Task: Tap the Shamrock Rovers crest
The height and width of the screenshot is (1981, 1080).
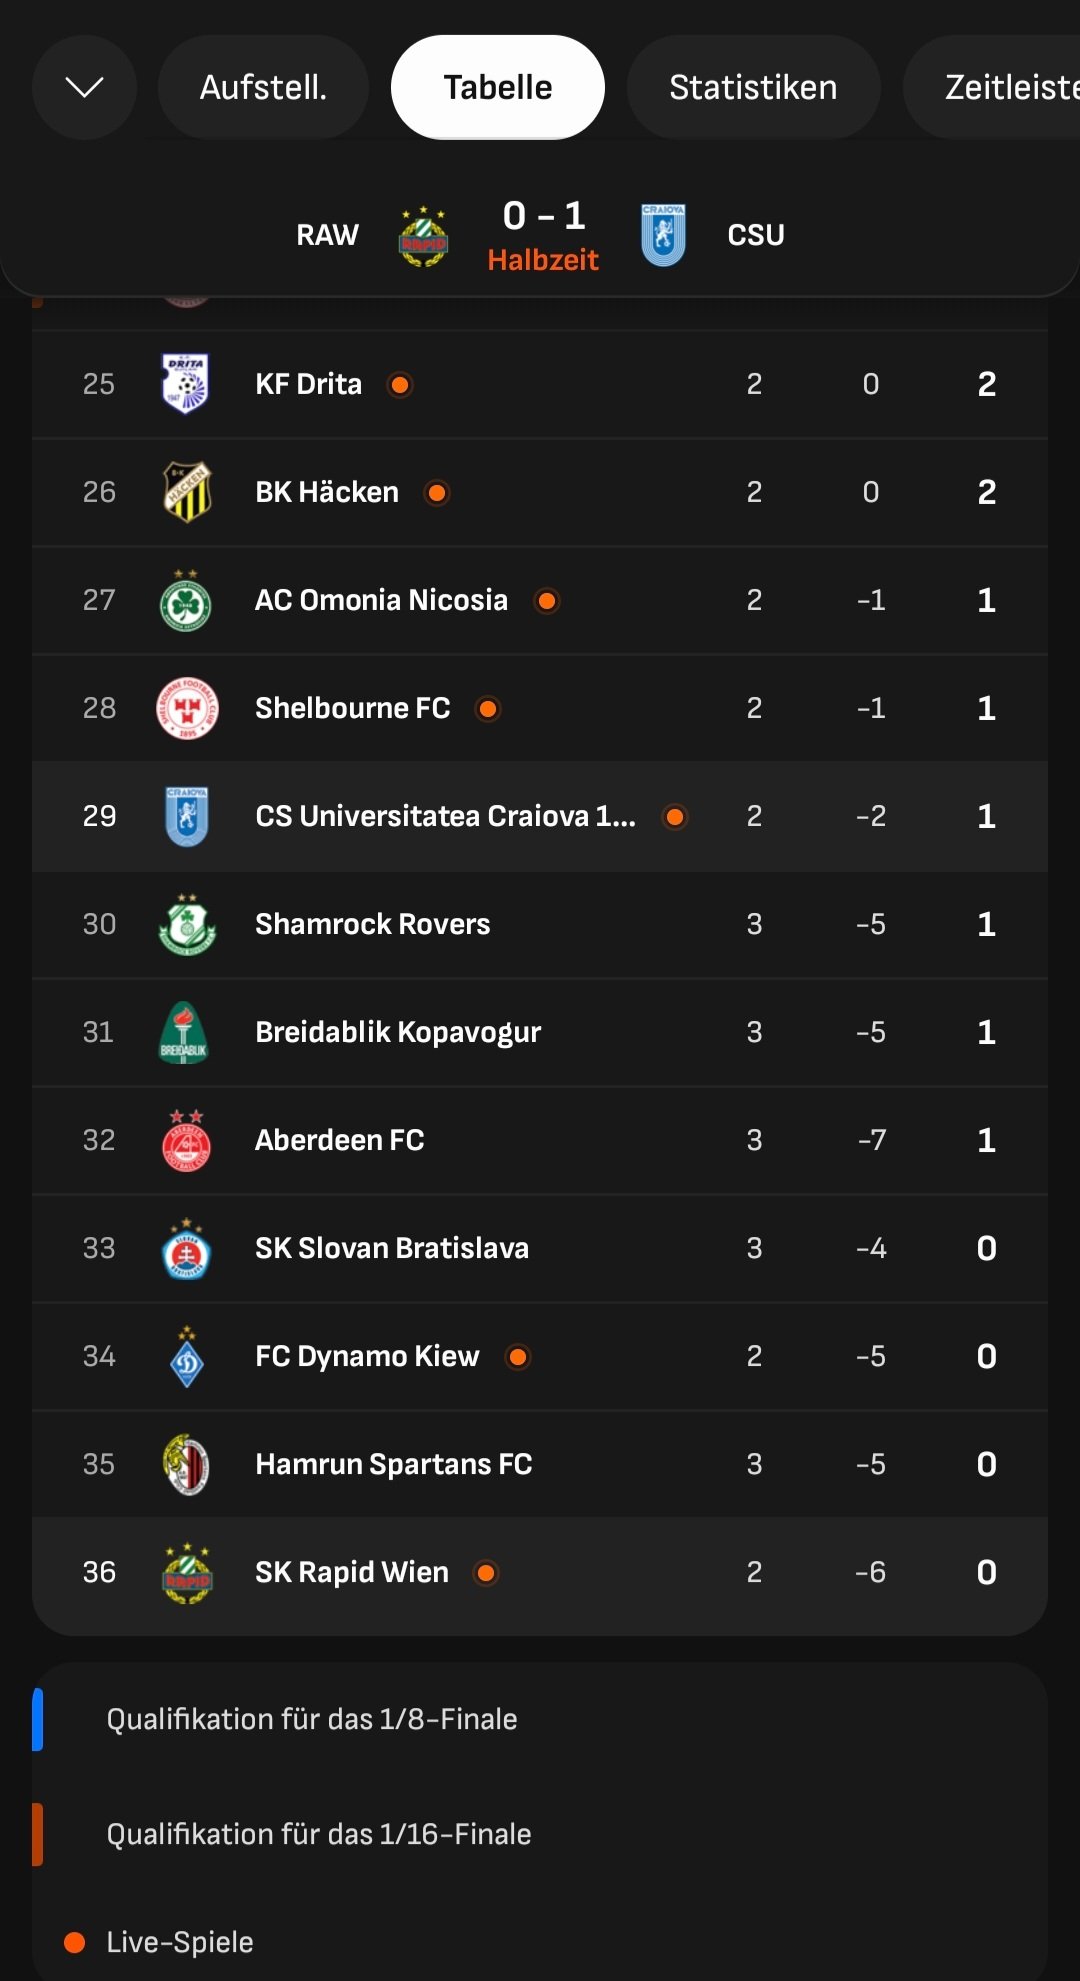Action: point(186,924)
